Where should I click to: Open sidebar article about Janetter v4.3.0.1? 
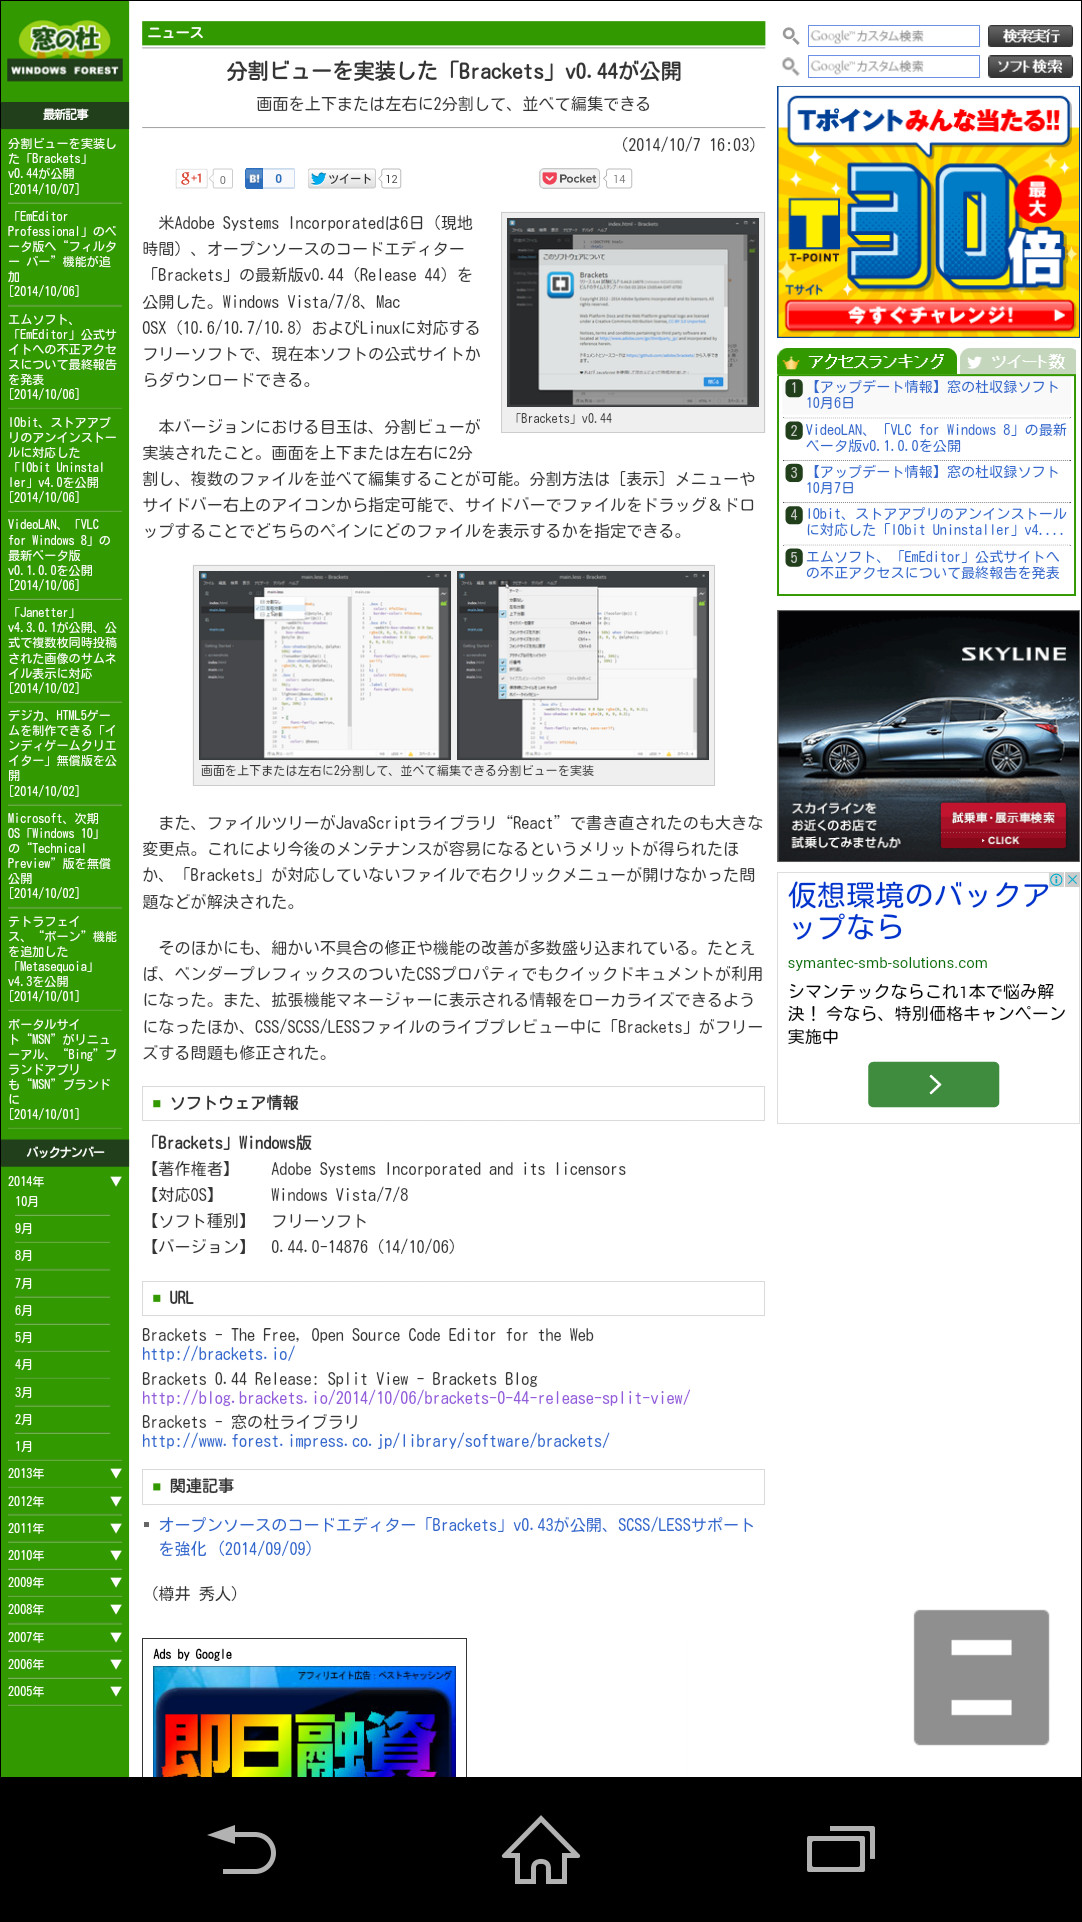[x=62, y=650]
